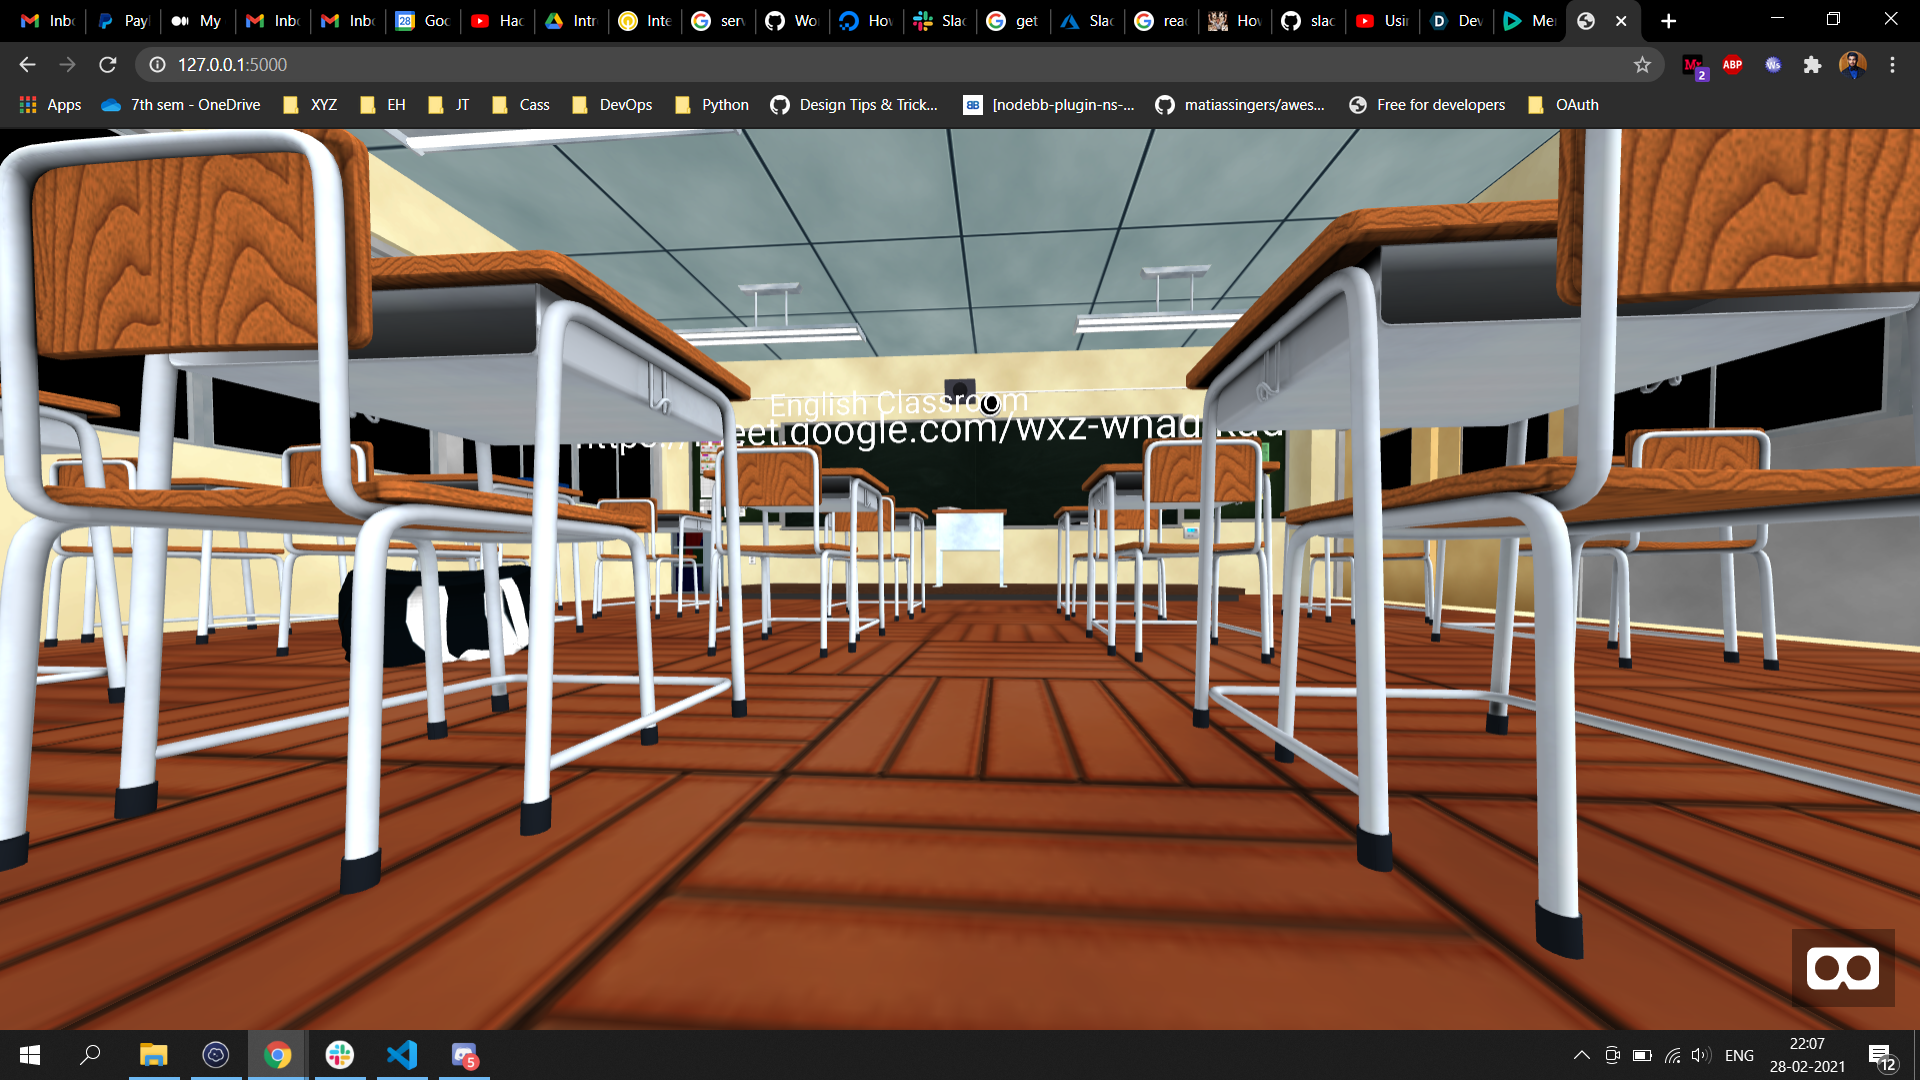The height and width of the screenshot is (1080, 1920).
Task: Show hidden system tray icons
Action: 1581,1055
